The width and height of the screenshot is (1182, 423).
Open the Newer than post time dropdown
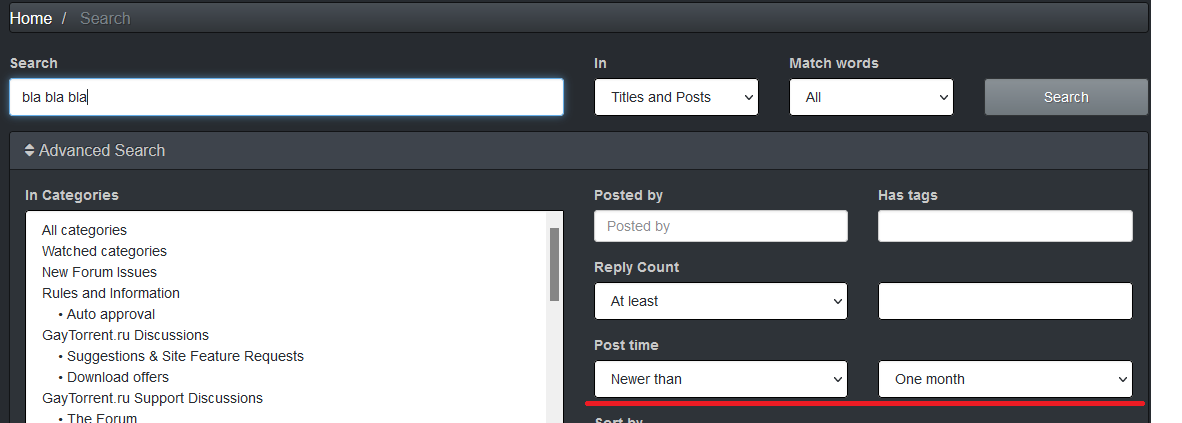[x=720, y=379]
